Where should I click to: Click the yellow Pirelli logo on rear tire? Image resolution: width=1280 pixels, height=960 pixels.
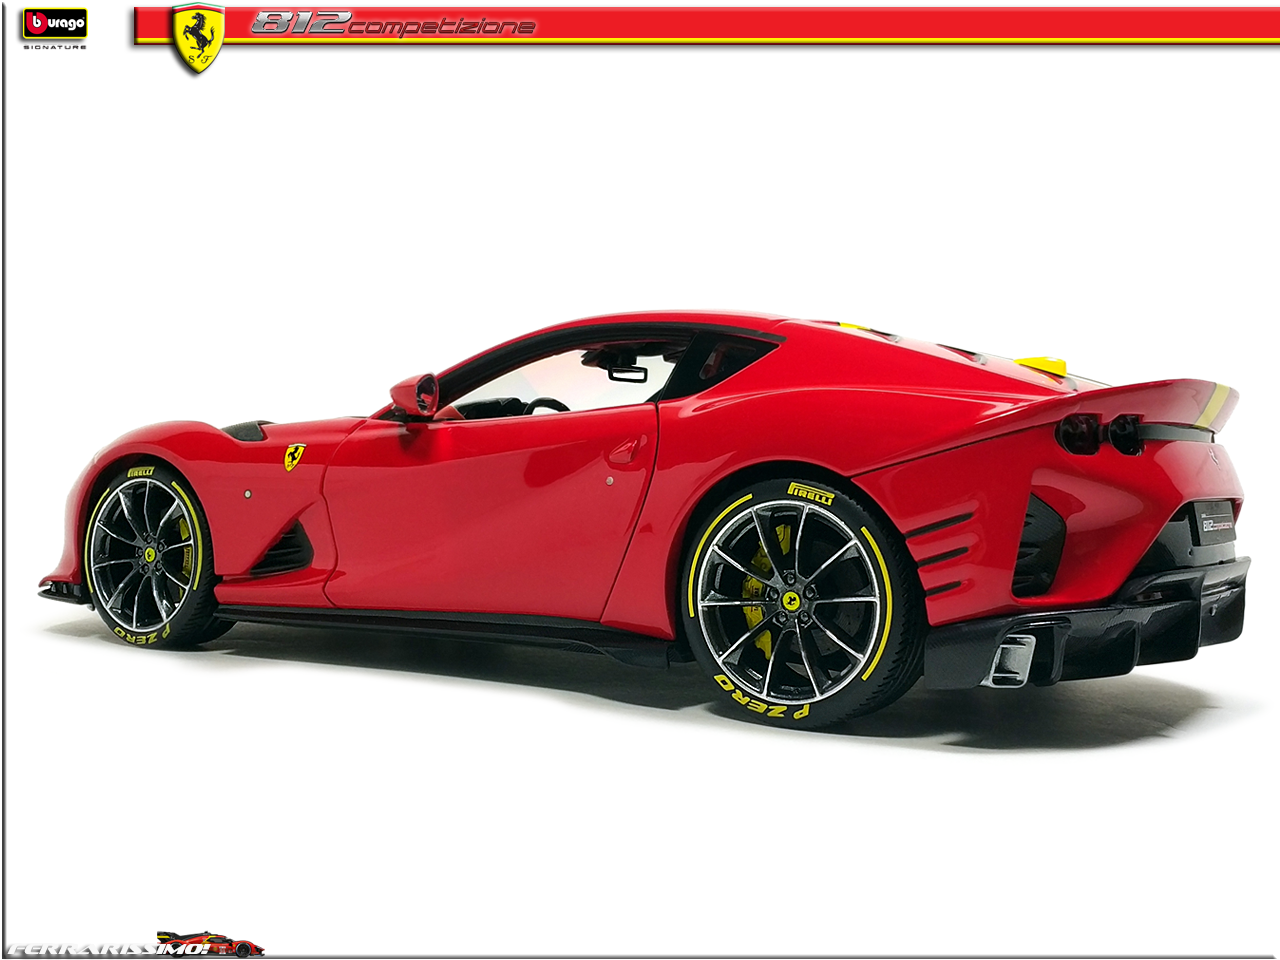810,492
